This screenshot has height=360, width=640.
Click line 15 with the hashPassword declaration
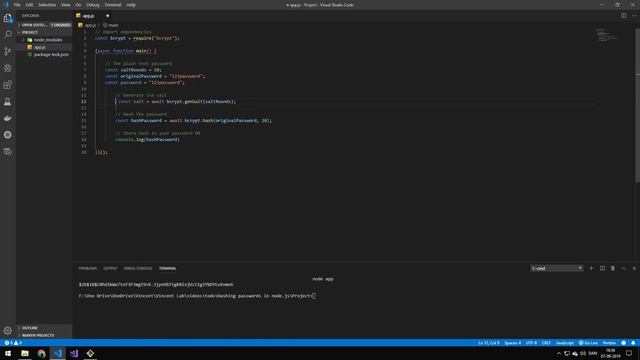tap(193, 120)
